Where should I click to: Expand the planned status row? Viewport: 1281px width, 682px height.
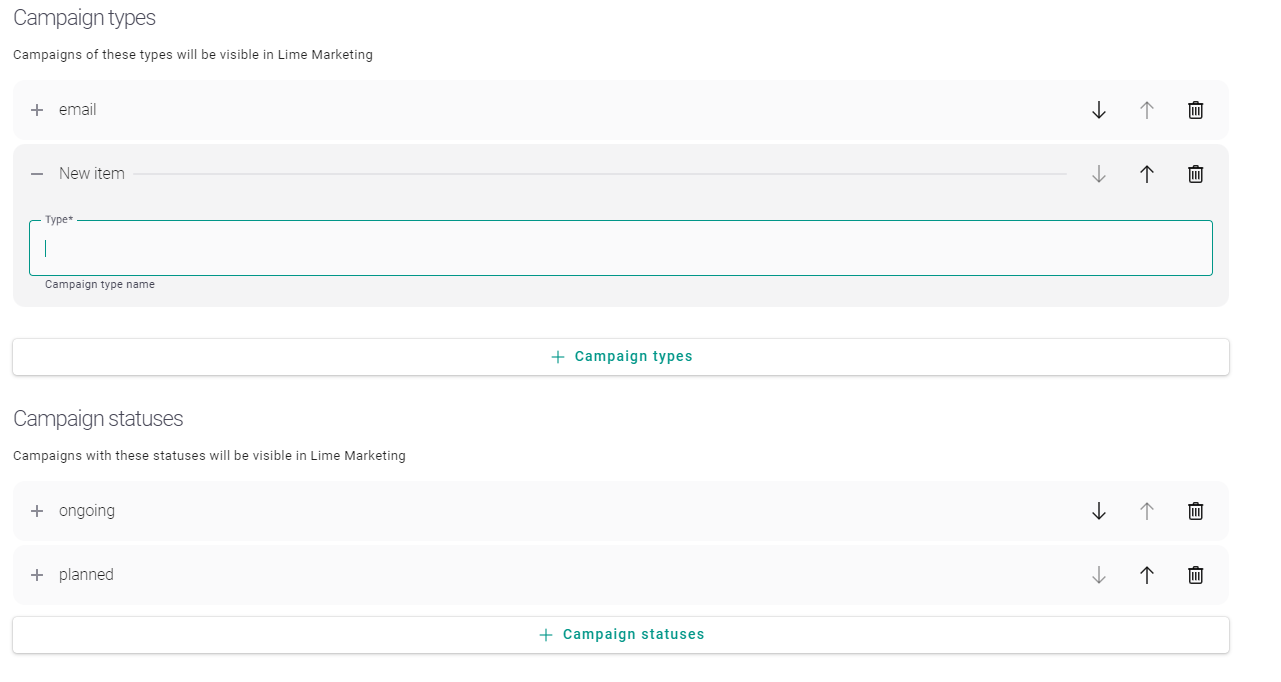tap(37, 575)
